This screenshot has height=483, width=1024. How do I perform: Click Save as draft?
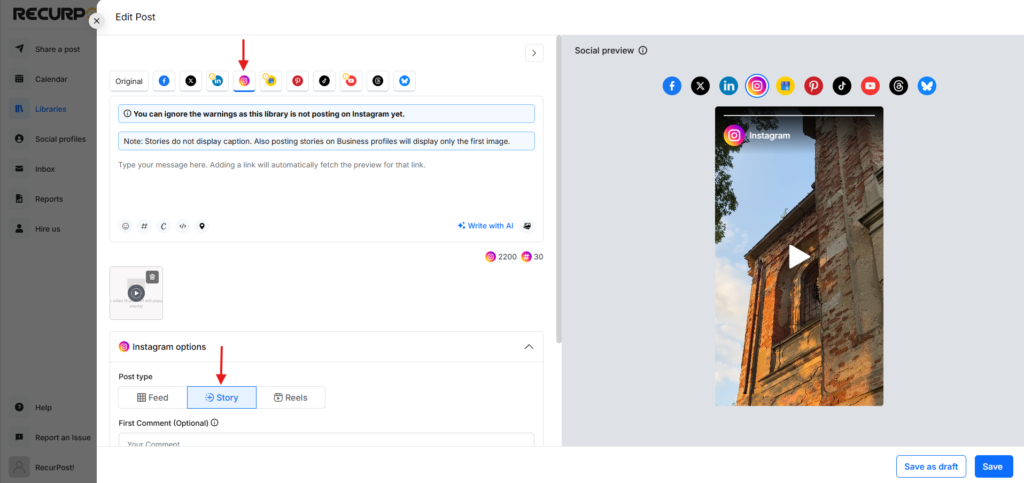click(x=931, y=467)
